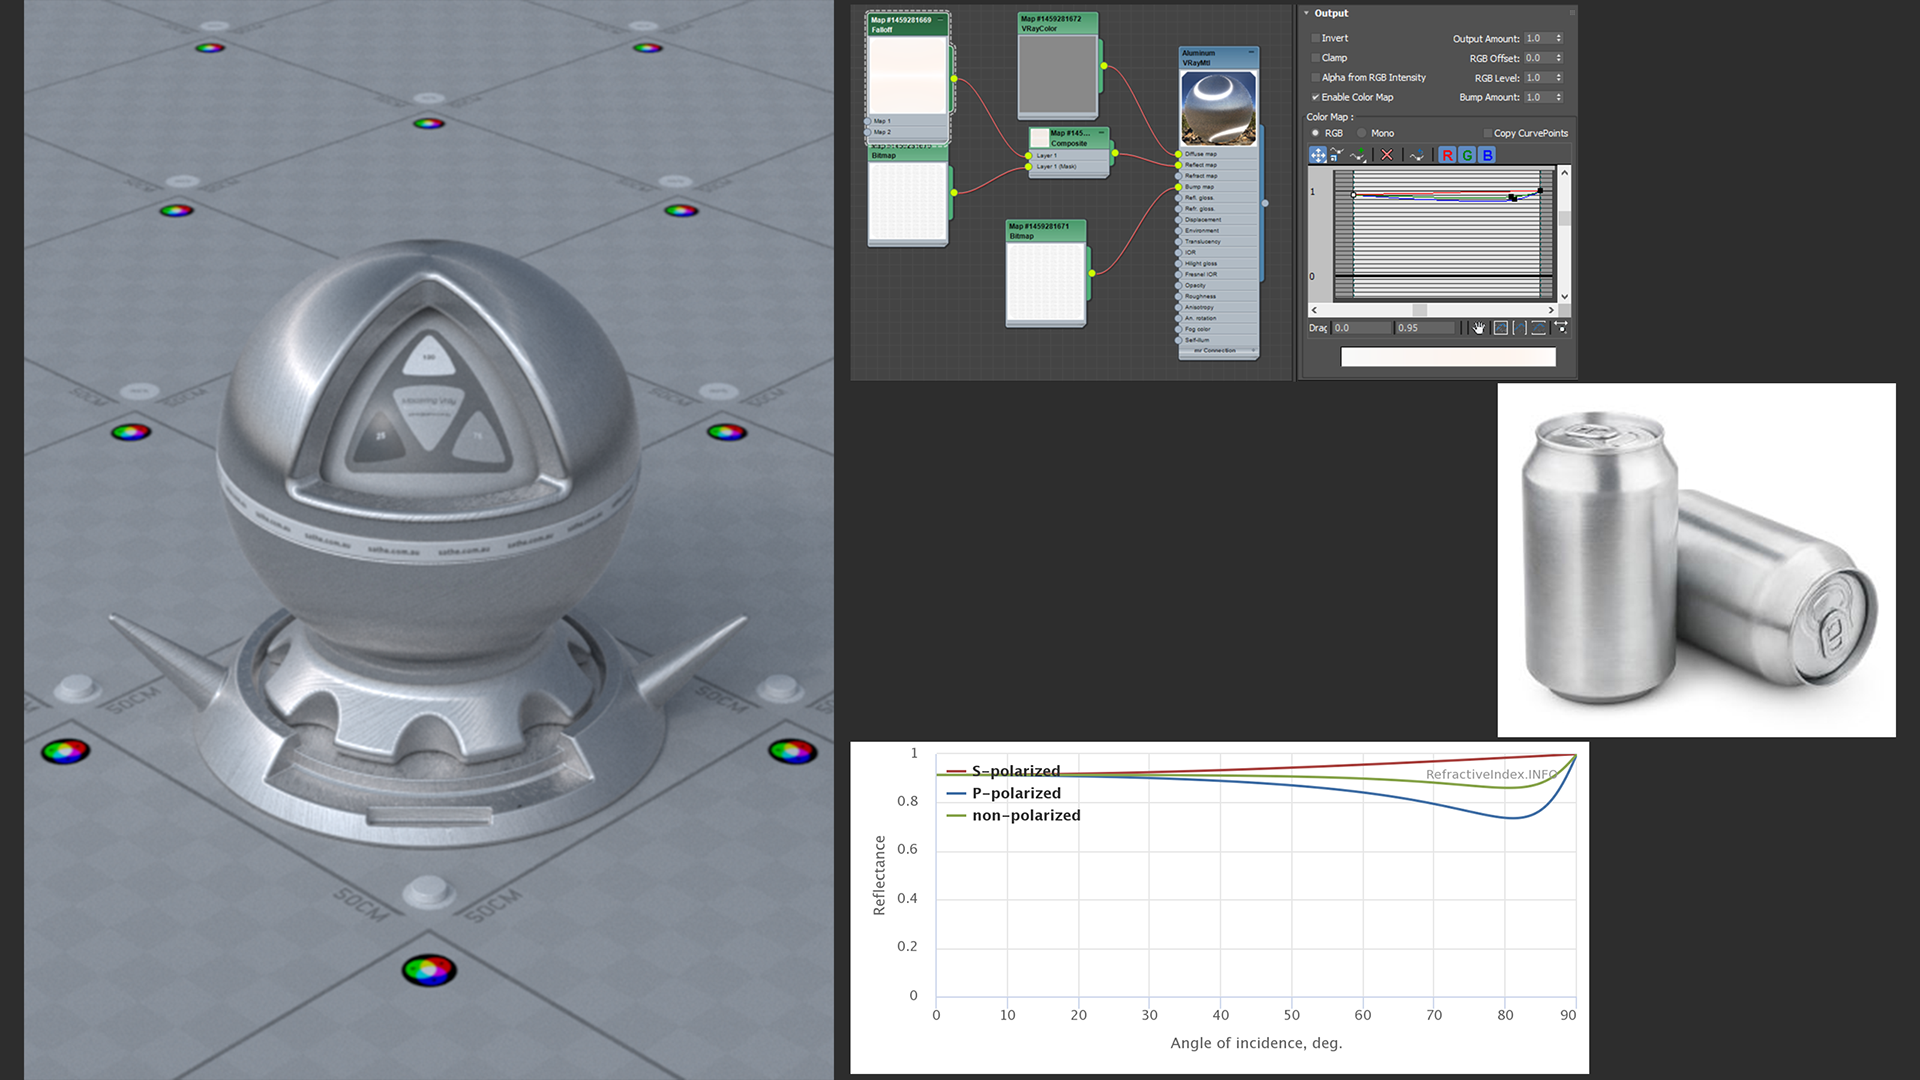Click RGB Level spinner arrows
This screenshot has height=1080, width=1920.
click(x=1558, y=77)
